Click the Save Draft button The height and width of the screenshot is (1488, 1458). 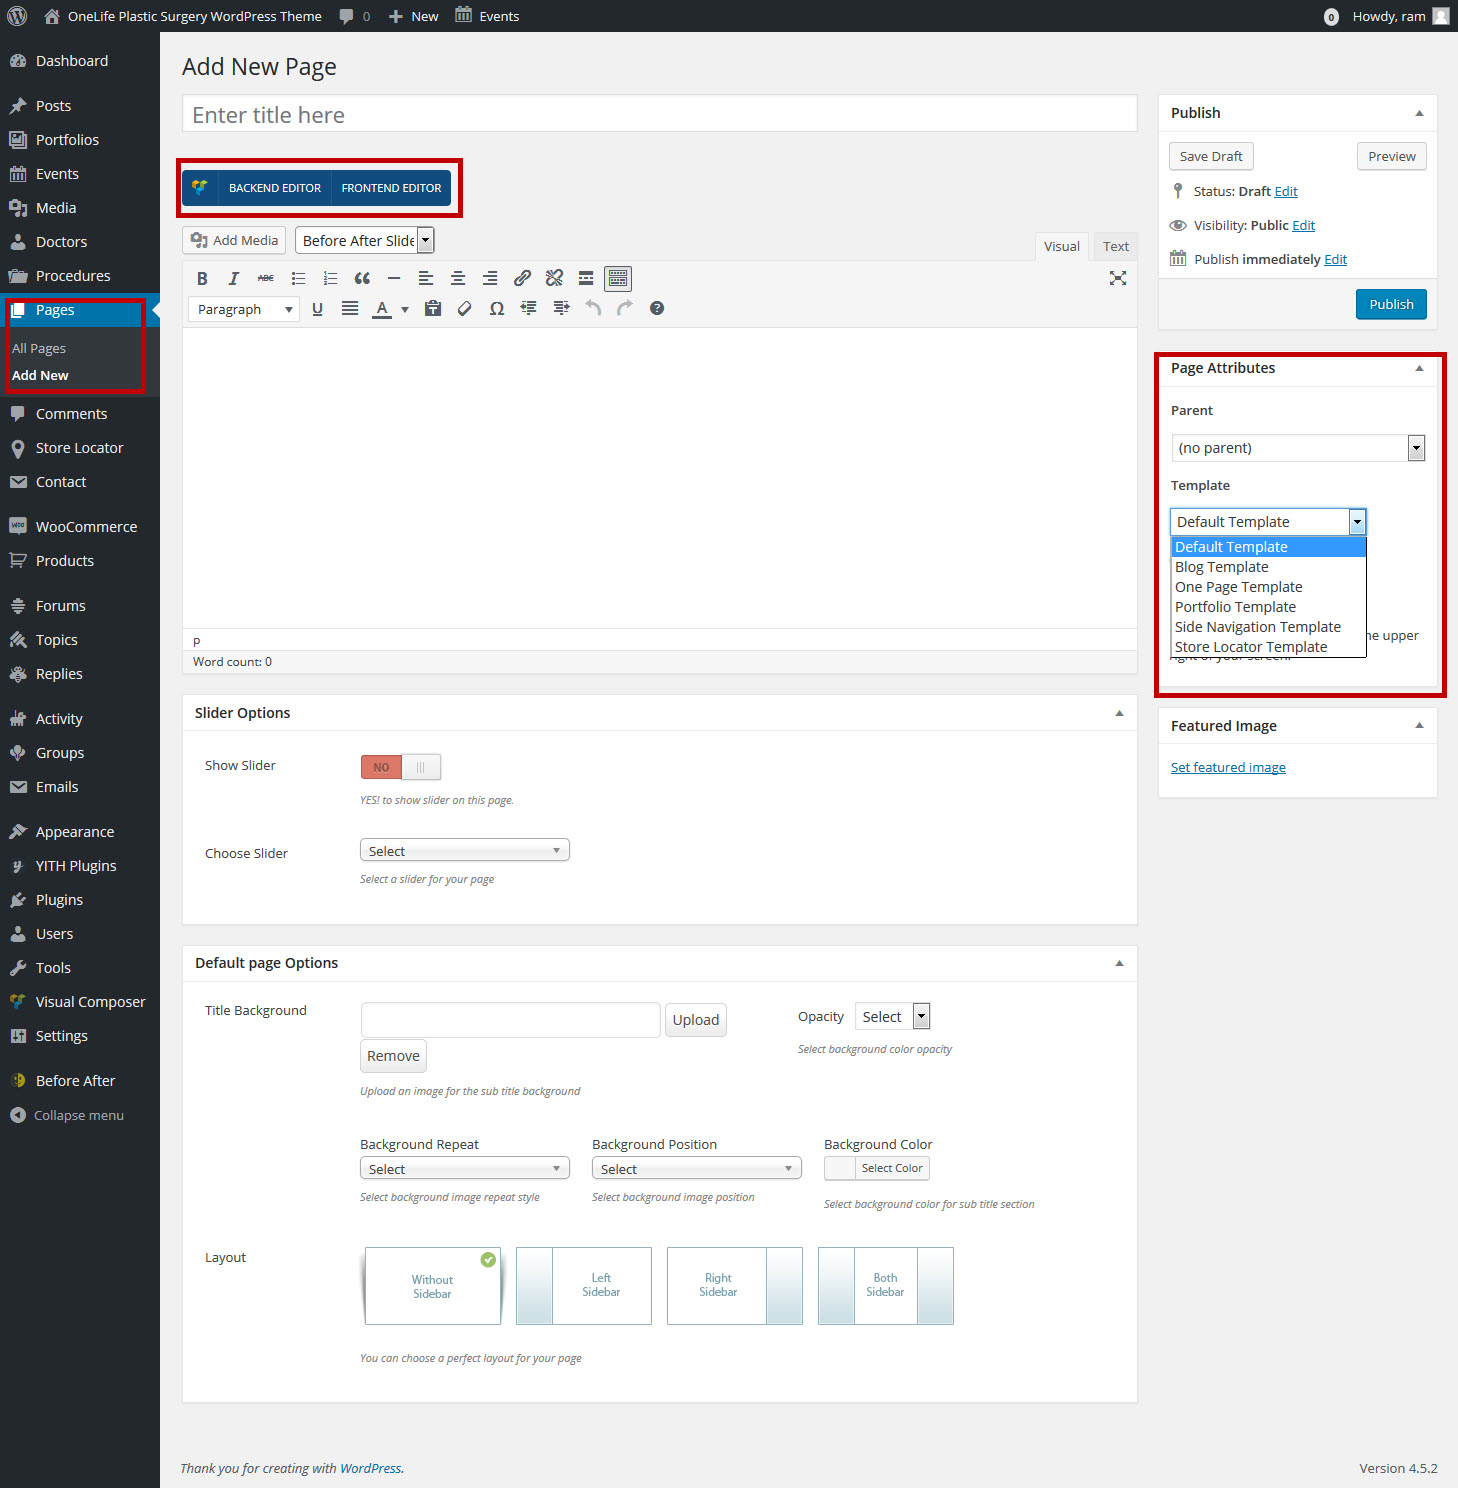(x=1210, y=156)
